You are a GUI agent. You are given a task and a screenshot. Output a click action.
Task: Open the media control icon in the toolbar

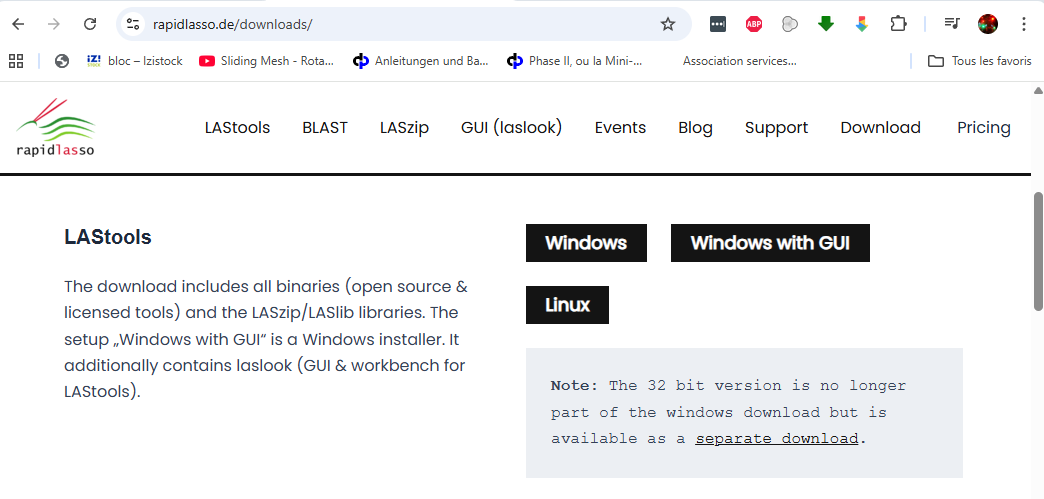click(x=952, y=24)
